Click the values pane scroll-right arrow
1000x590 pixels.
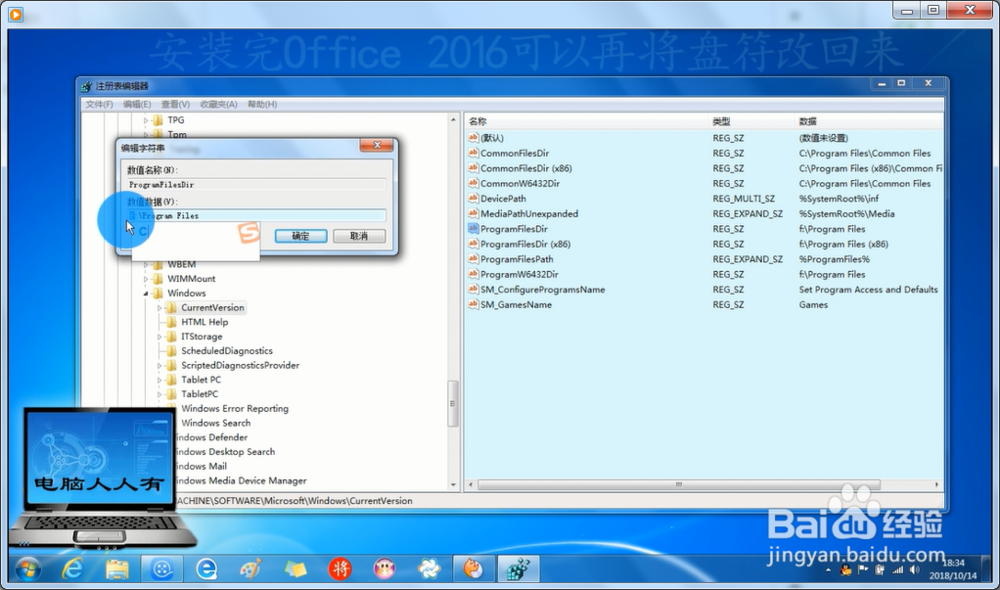[937, 485]
